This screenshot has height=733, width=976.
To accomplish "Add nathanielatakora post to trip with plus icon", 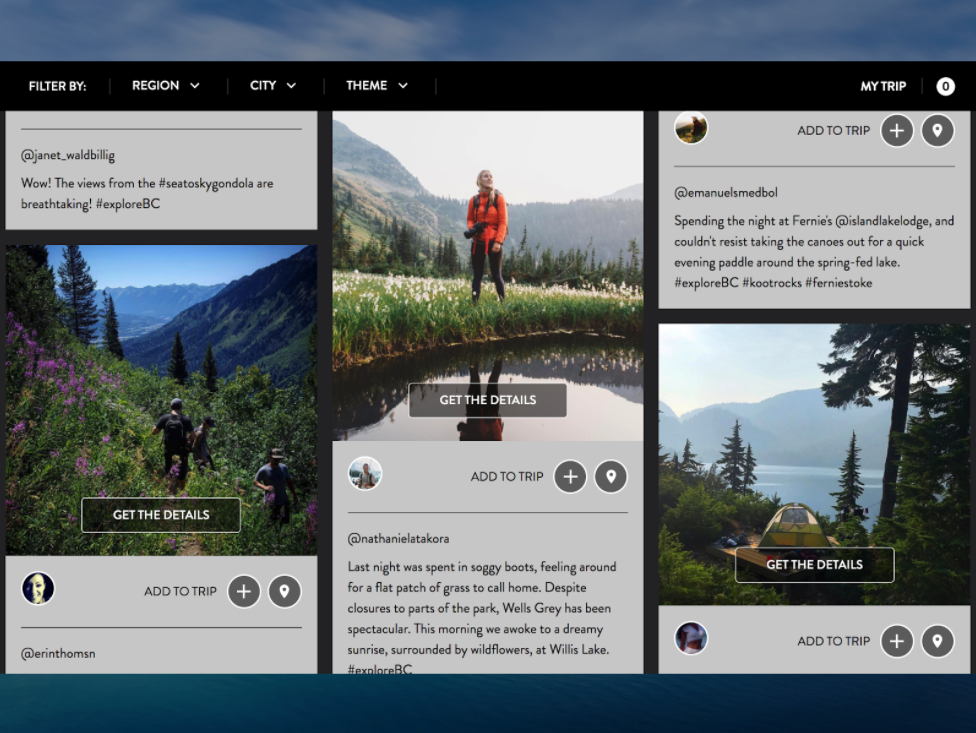I will coord(570,477).
